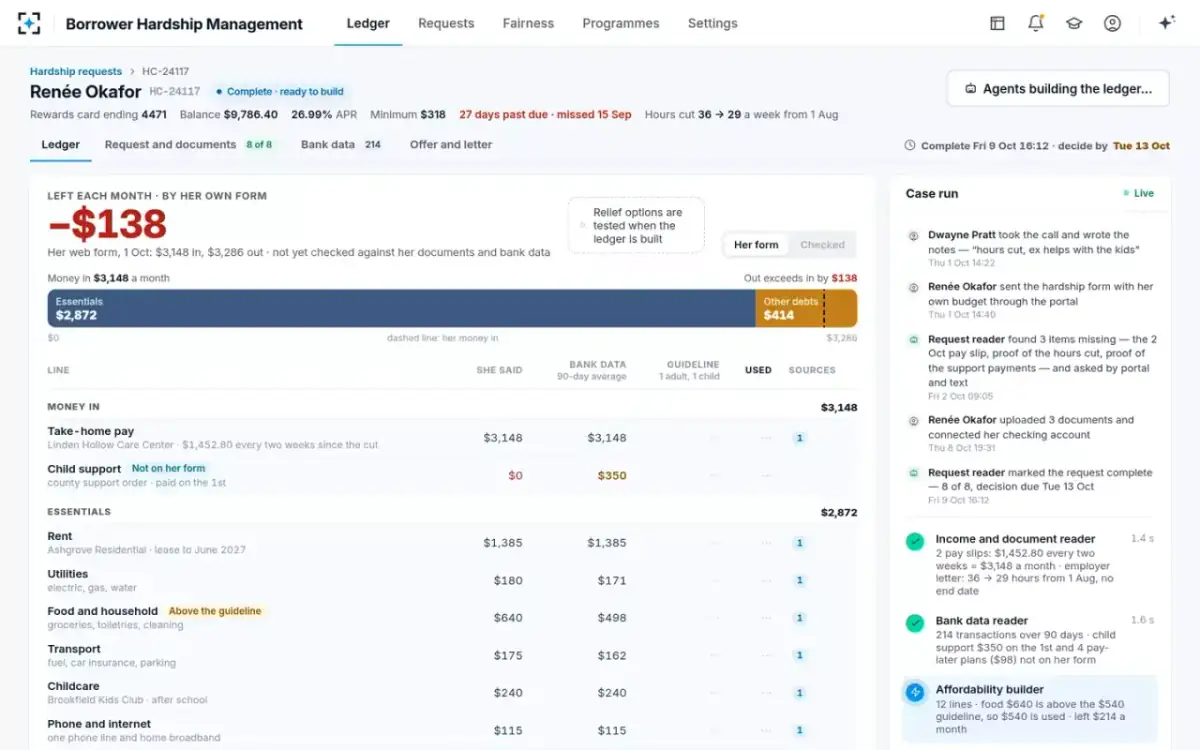This screenshot has height=750, width=1200.
Task: Click the sparkle AI assistant icon
Action: [1166, 23]
